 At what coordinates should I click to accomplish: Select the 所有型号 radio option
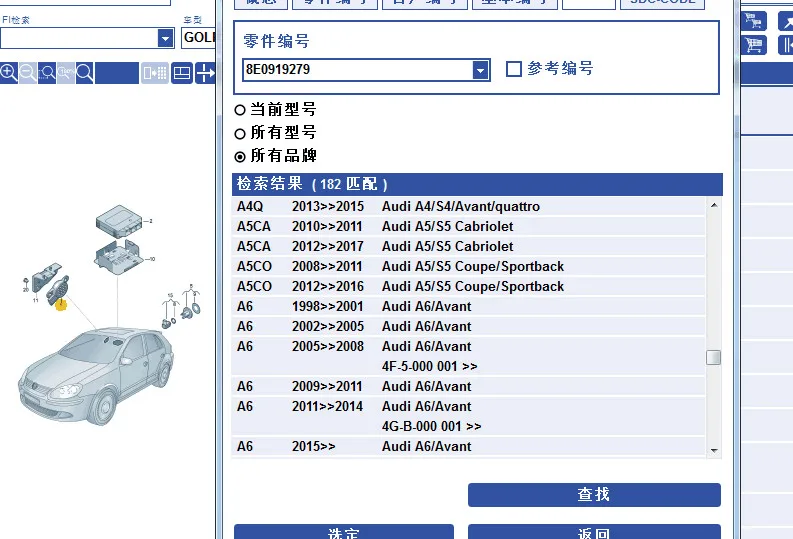click(240, 133)
